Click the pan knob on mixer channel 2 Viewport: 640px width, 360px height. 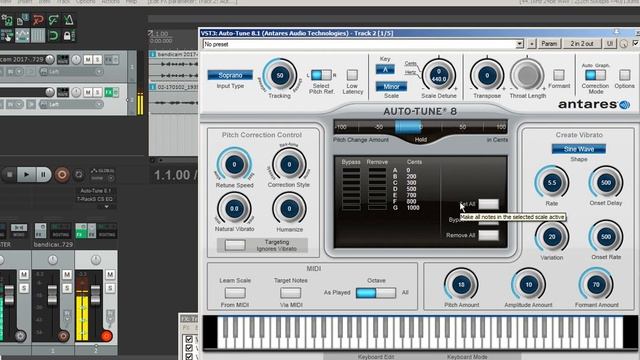click(x=96, y=260)
